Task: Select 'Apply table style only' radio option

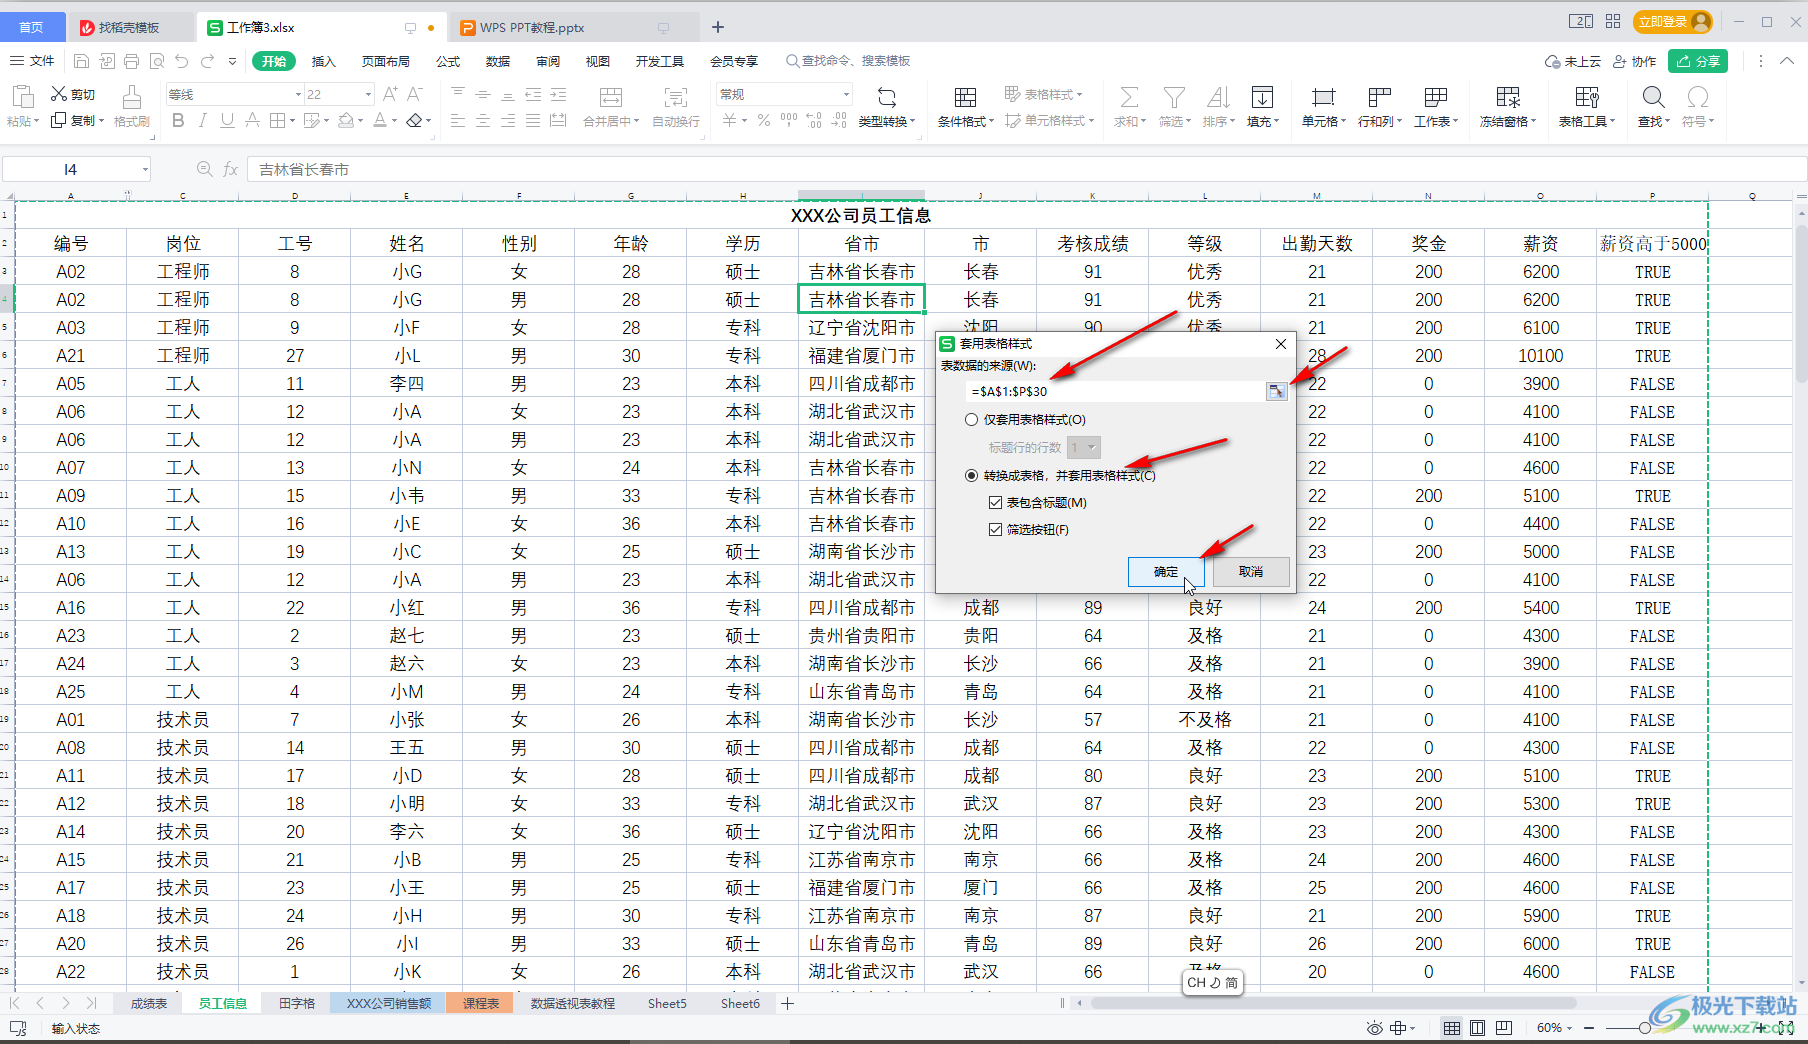Action: click(x=971, y=420)
